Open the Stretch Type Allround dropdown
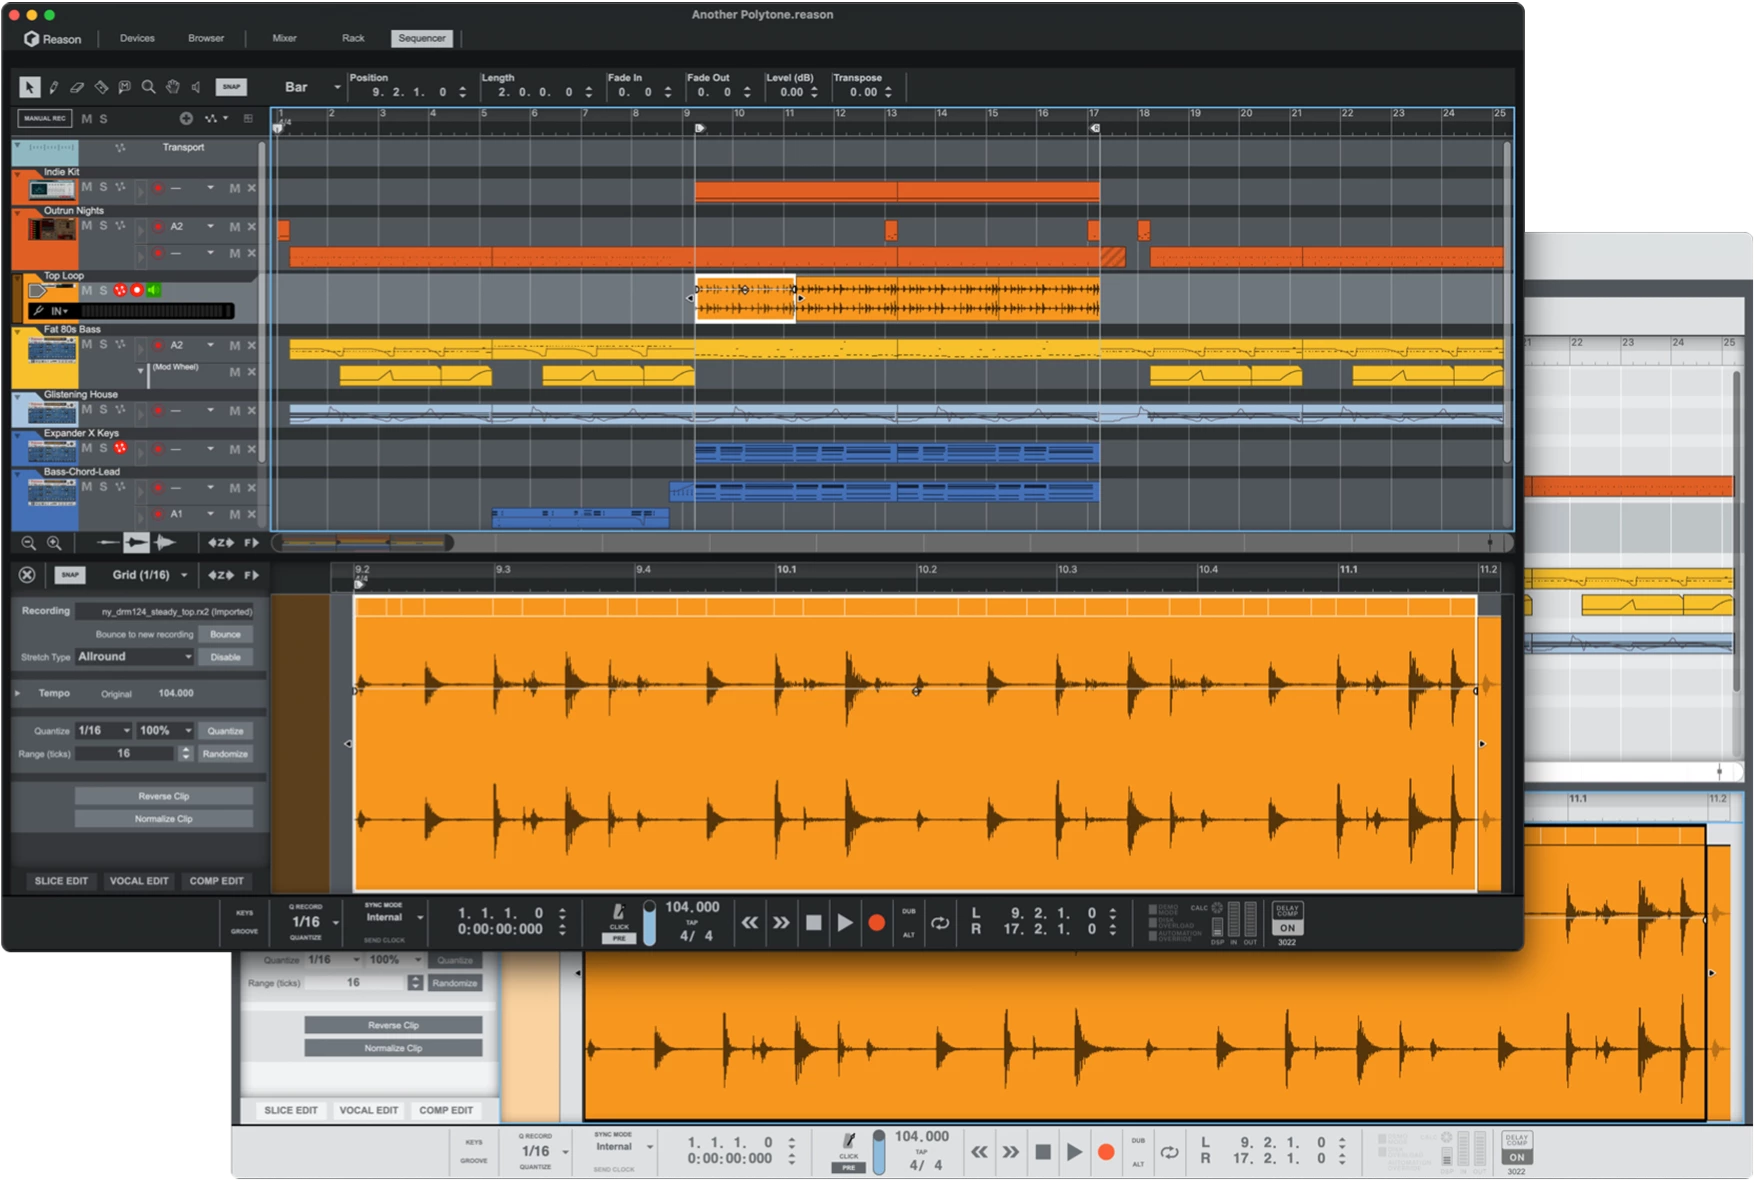This screenshot has width=1758, height=1184. [x=133, y=656]
